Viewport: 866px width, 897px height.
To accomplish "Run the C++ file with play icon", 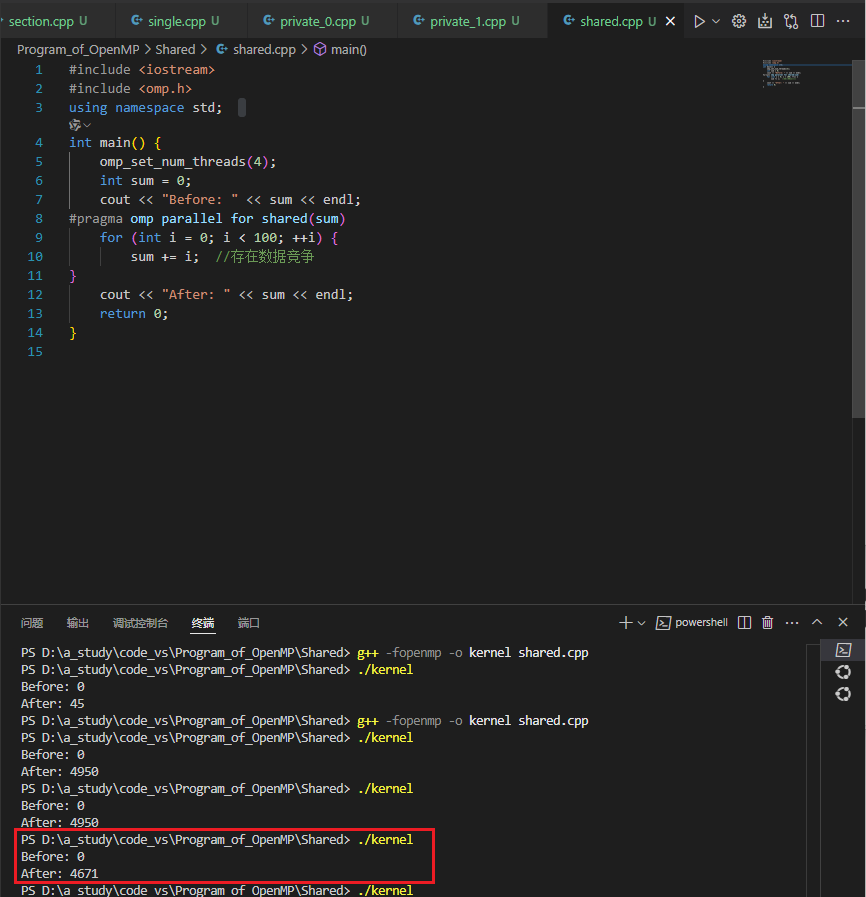I will 699,21.
